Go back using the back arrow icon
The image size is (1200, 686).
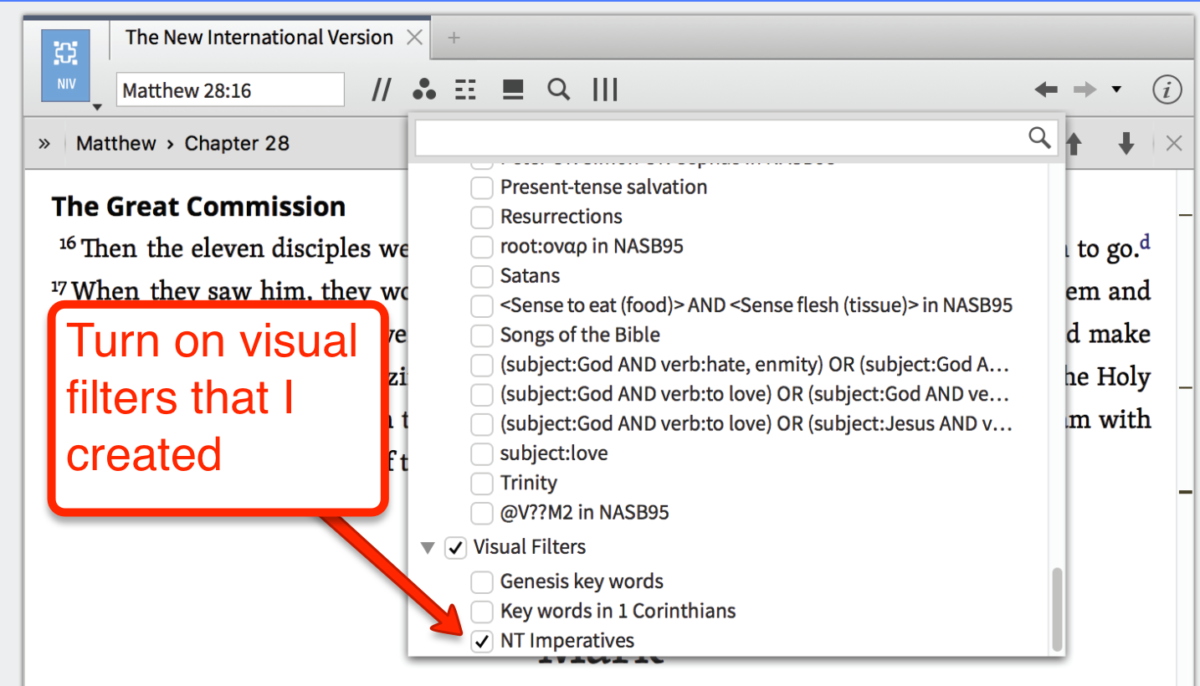(1046, 89)
